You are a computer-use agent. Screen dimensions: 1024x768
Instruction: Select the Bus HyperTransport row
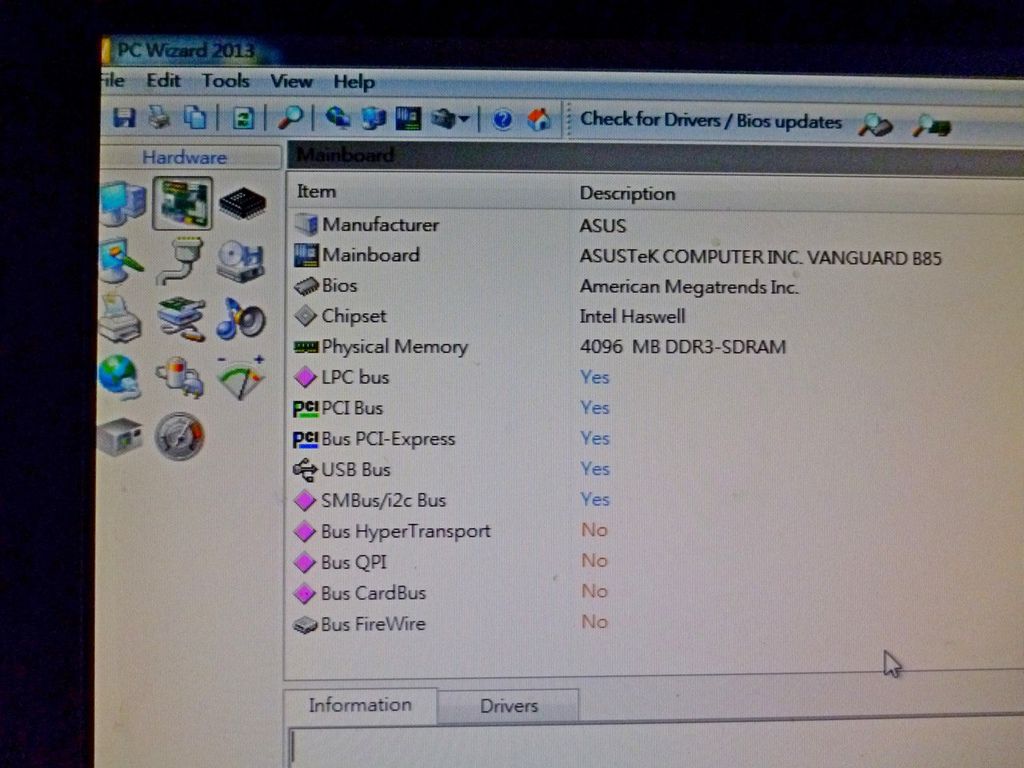[x=656, y=530]
